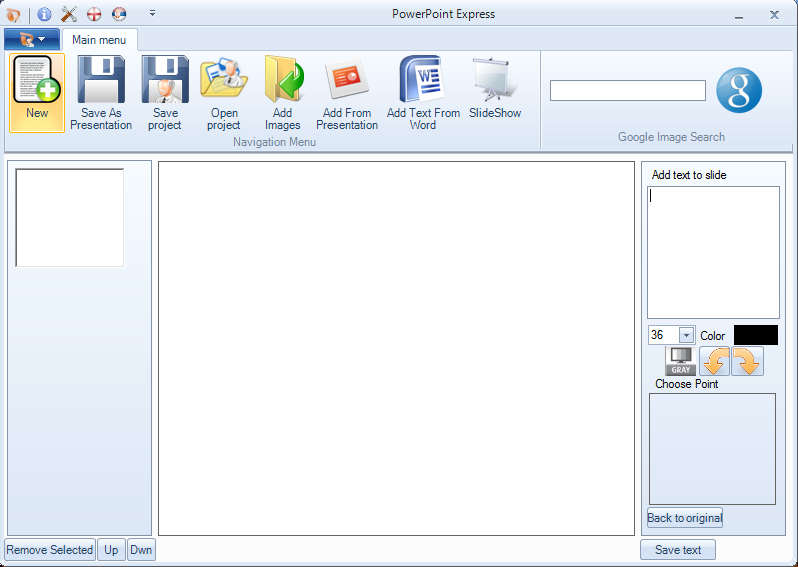The width and height of the screenshot is (798, 567).
Task: Click the Save project icon
Action: point(165,81)
